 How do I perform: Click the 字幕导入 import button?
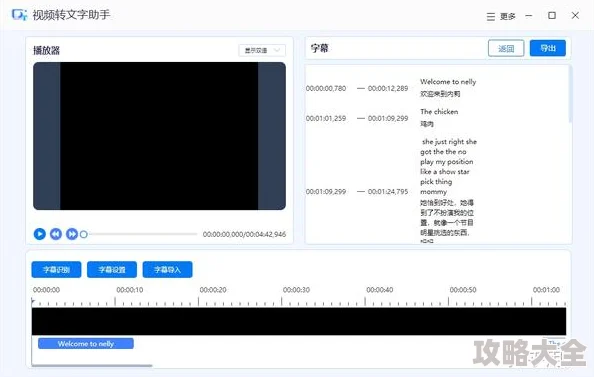tap(167, 270)
